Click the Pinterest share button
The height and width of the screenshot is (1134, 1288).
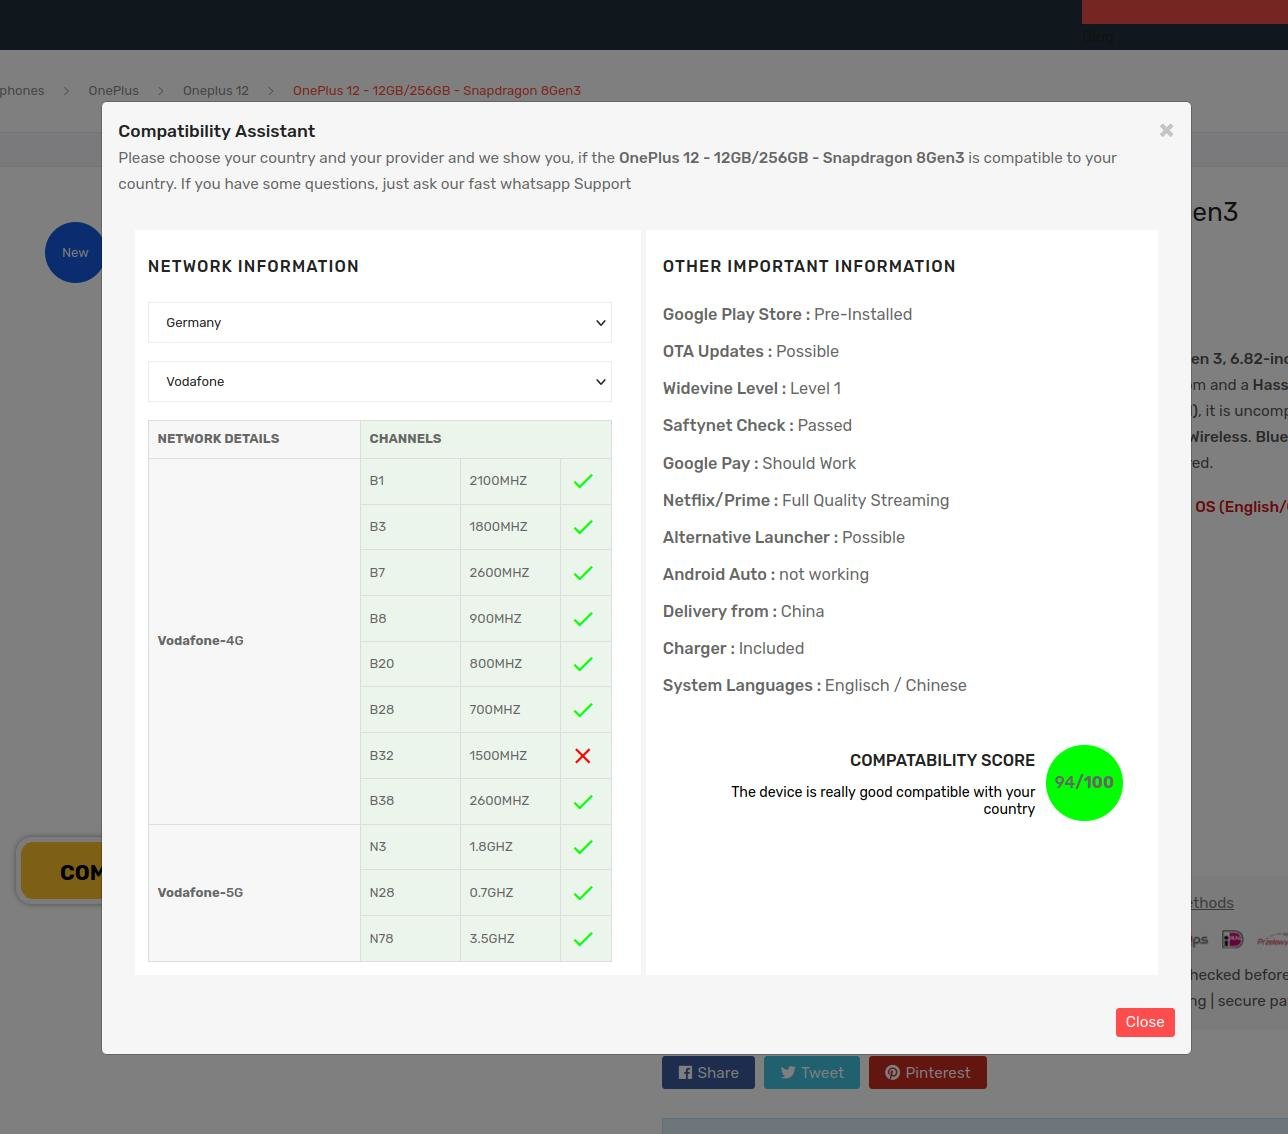click(928, 1072)
